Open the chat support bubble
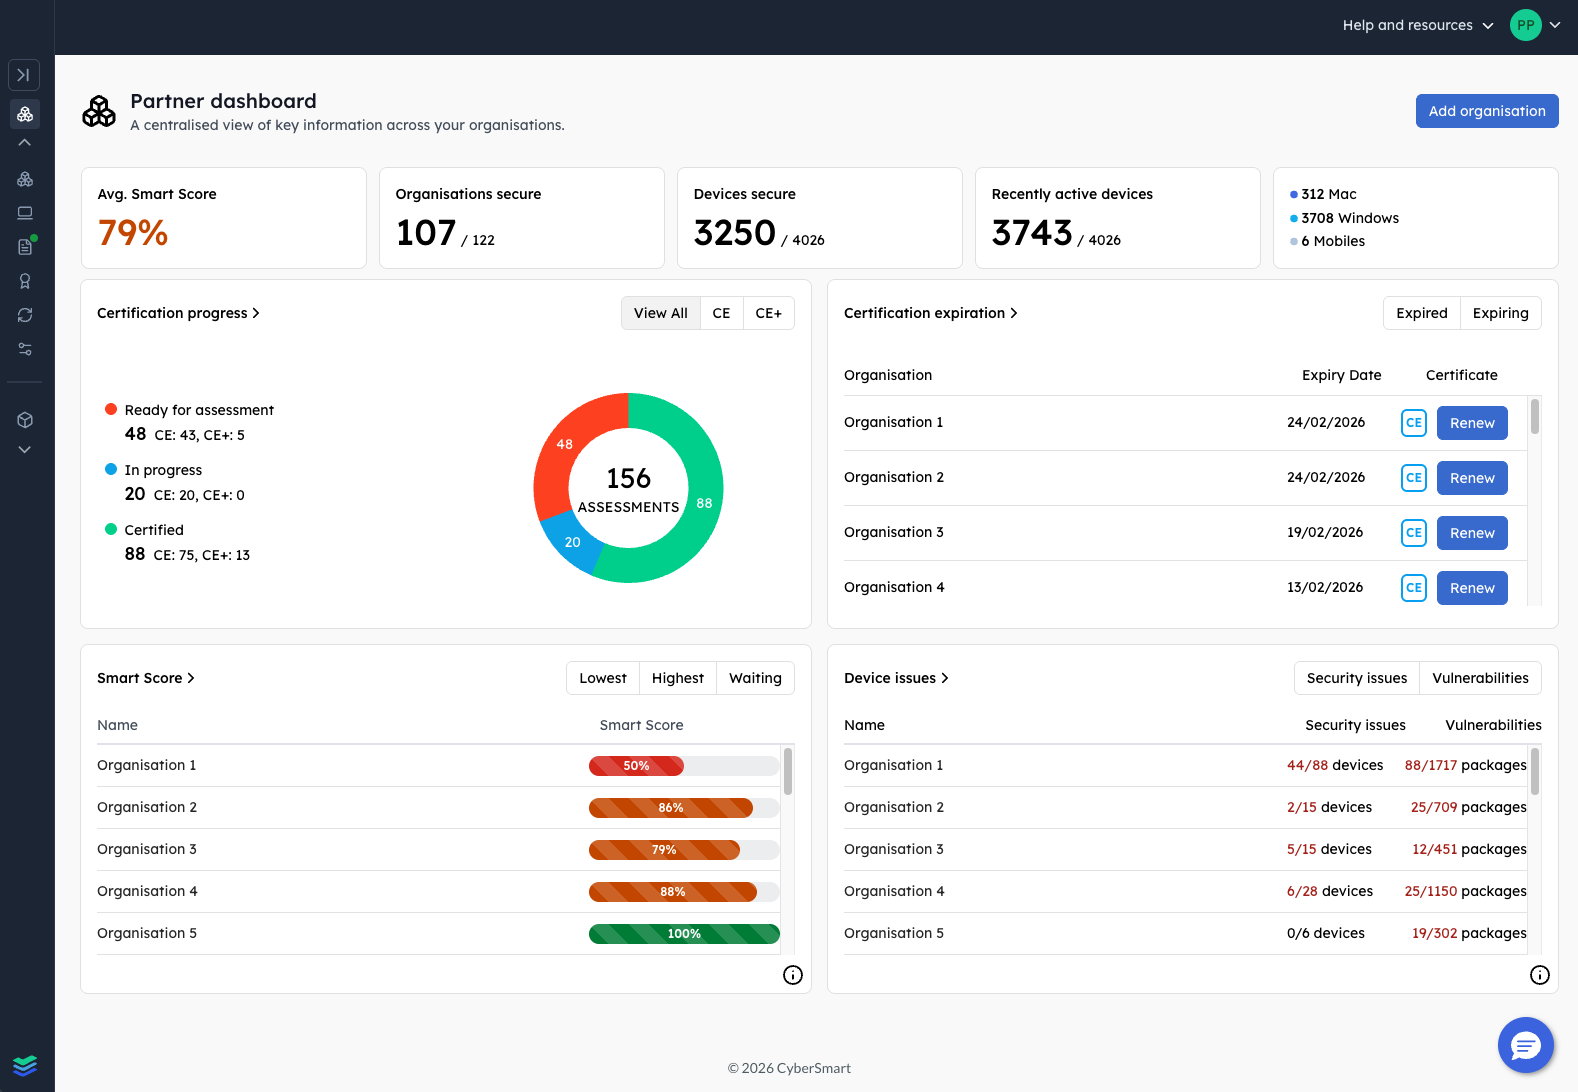This screenshot has width=1578, height=1092. [1525, 1045]
